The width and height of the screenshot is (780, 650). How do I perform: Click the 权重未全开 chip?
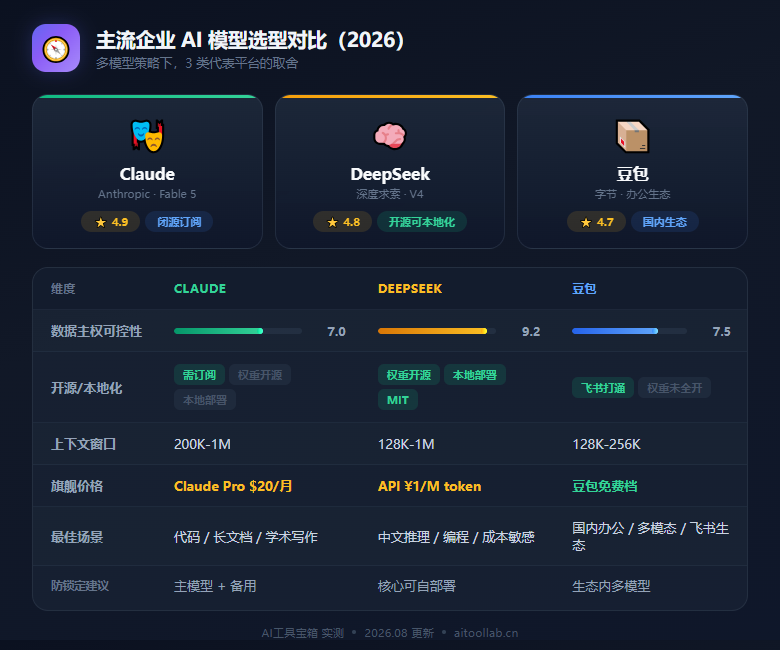(675, 388)
